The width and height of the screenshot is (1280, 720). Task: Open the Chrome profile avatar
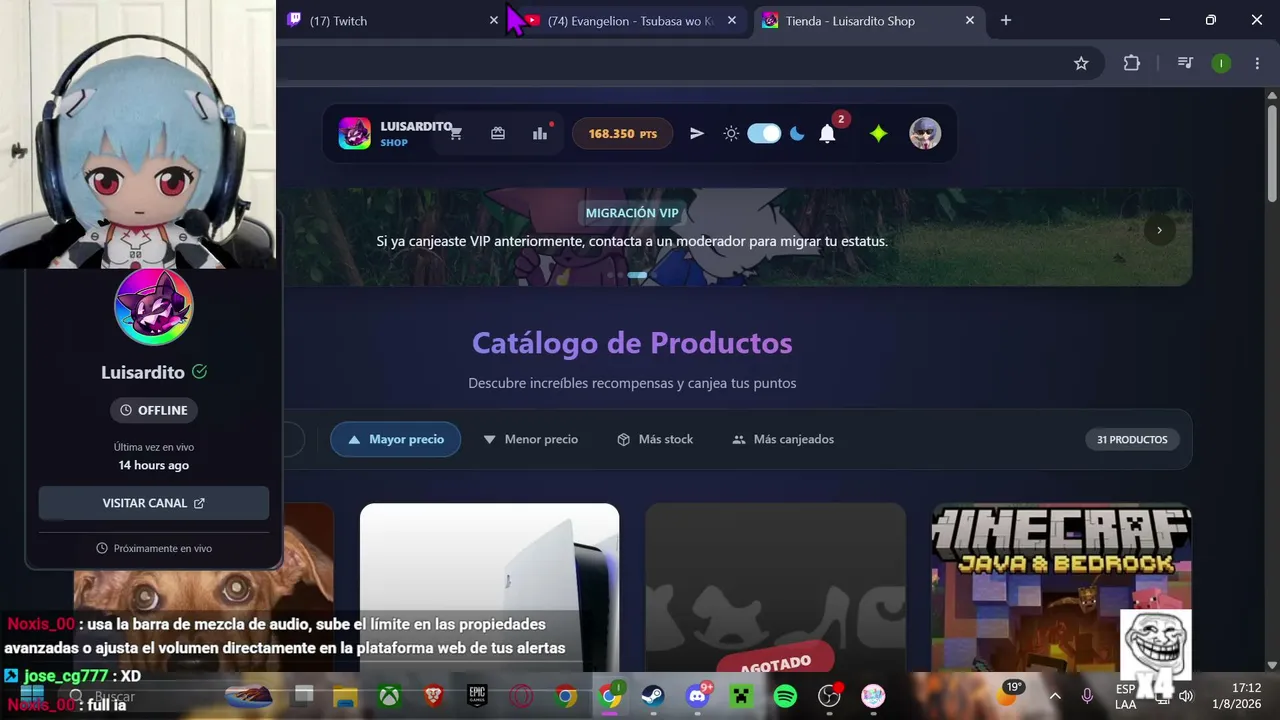click(x=1221, y=63)
